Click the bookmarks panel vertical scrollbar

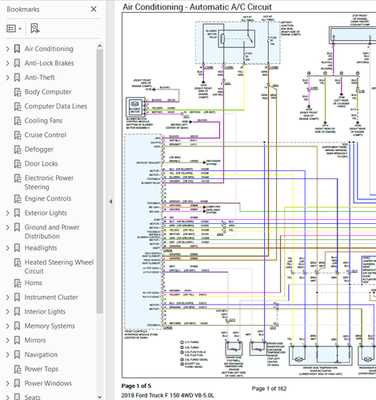(x=100, y=182)
